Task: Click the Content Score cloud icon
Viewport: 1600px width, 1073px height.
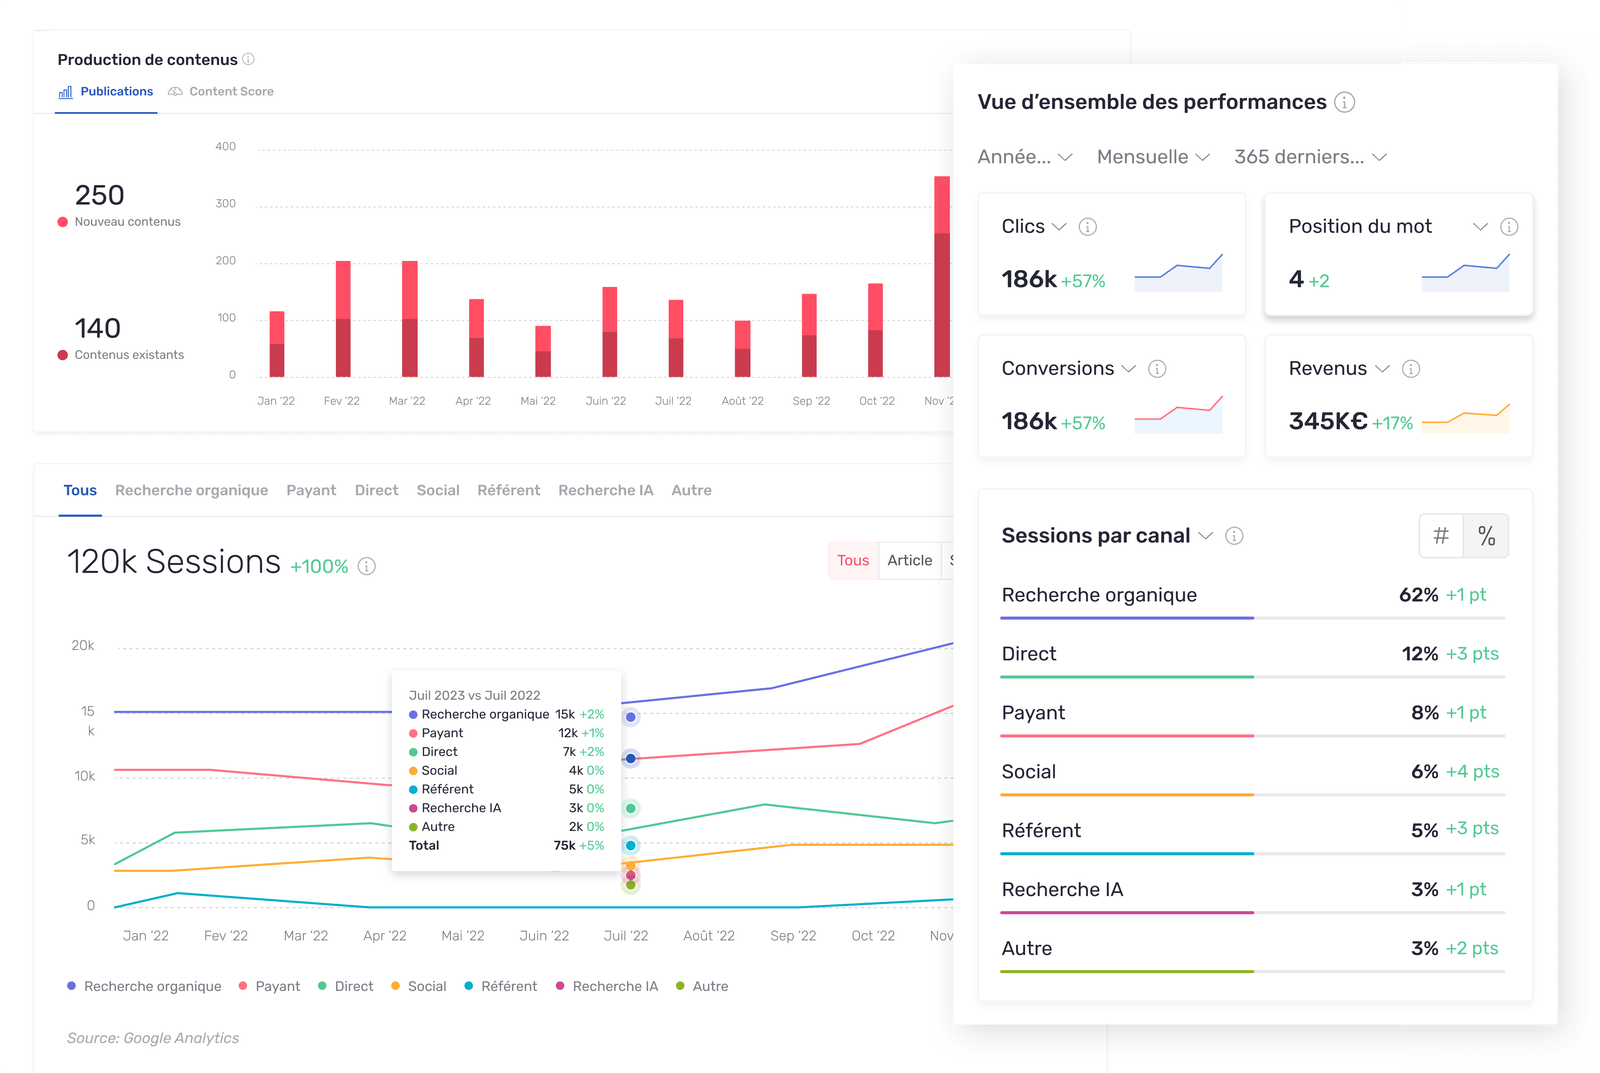Action: coord(175,92)
